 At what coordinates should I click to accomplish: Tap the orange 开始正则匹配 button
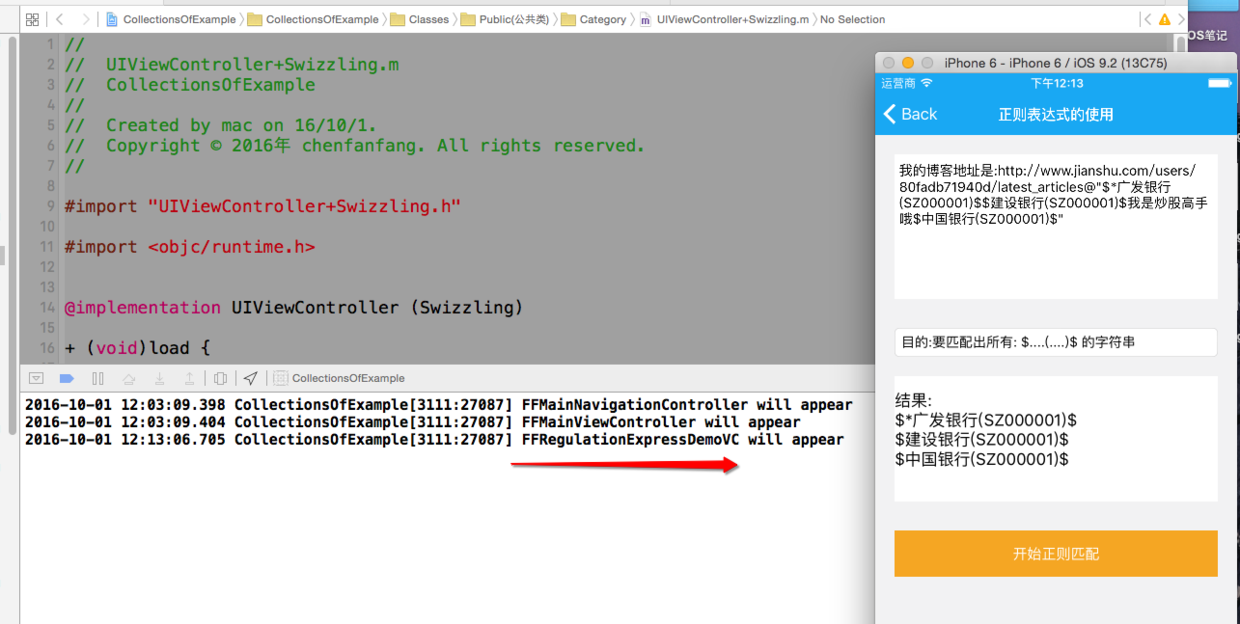[x=1055, y=553]
